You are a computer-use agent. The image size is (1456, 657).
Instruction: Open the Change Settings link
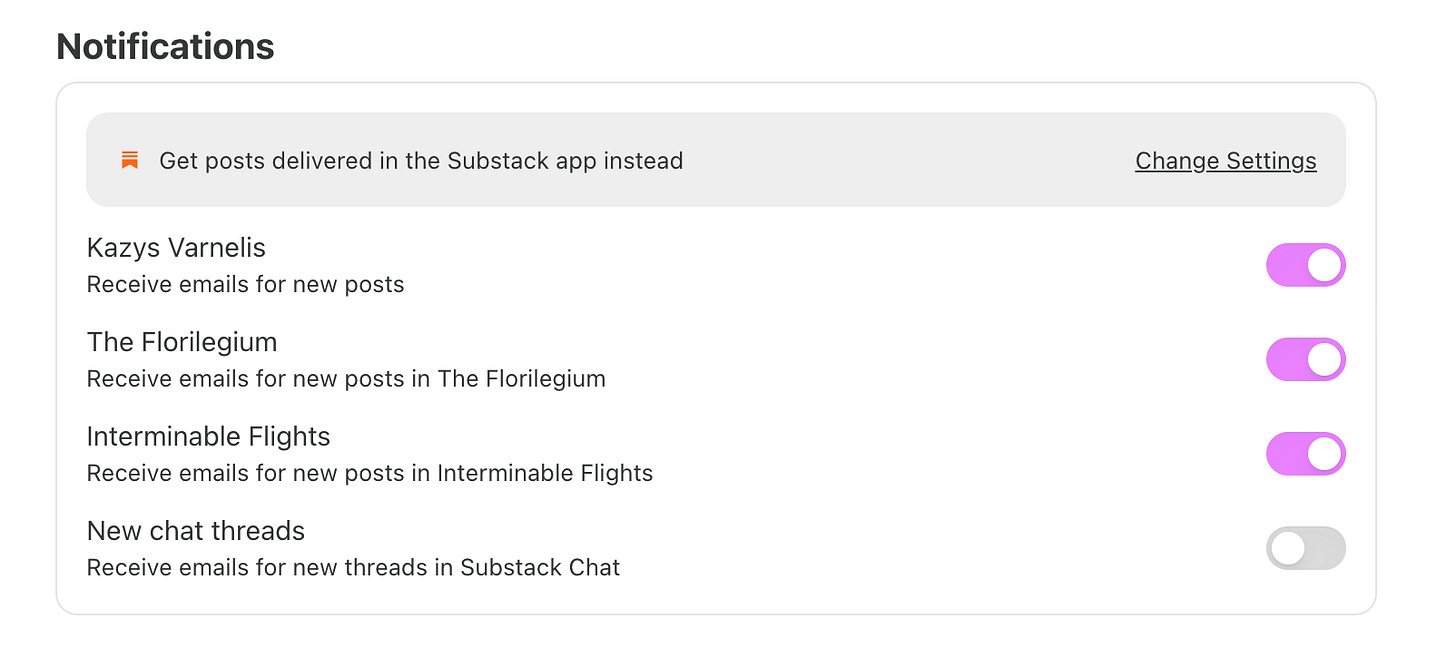[x=1225, y=161]
